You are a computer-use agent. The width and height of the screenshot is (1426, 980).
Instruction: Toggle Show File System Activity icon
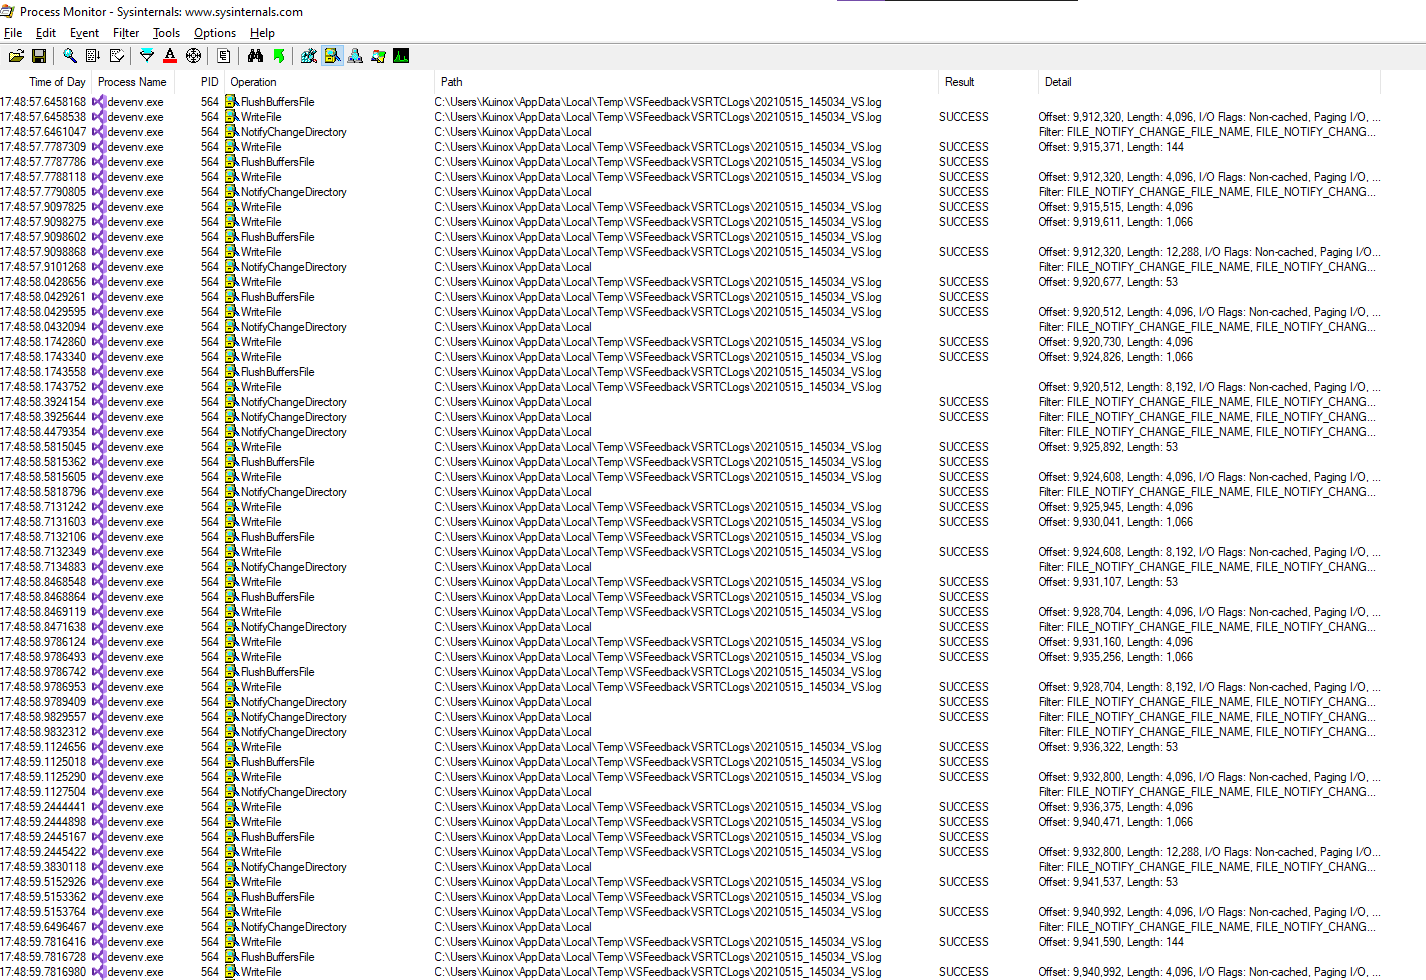(x=332, y=56)
